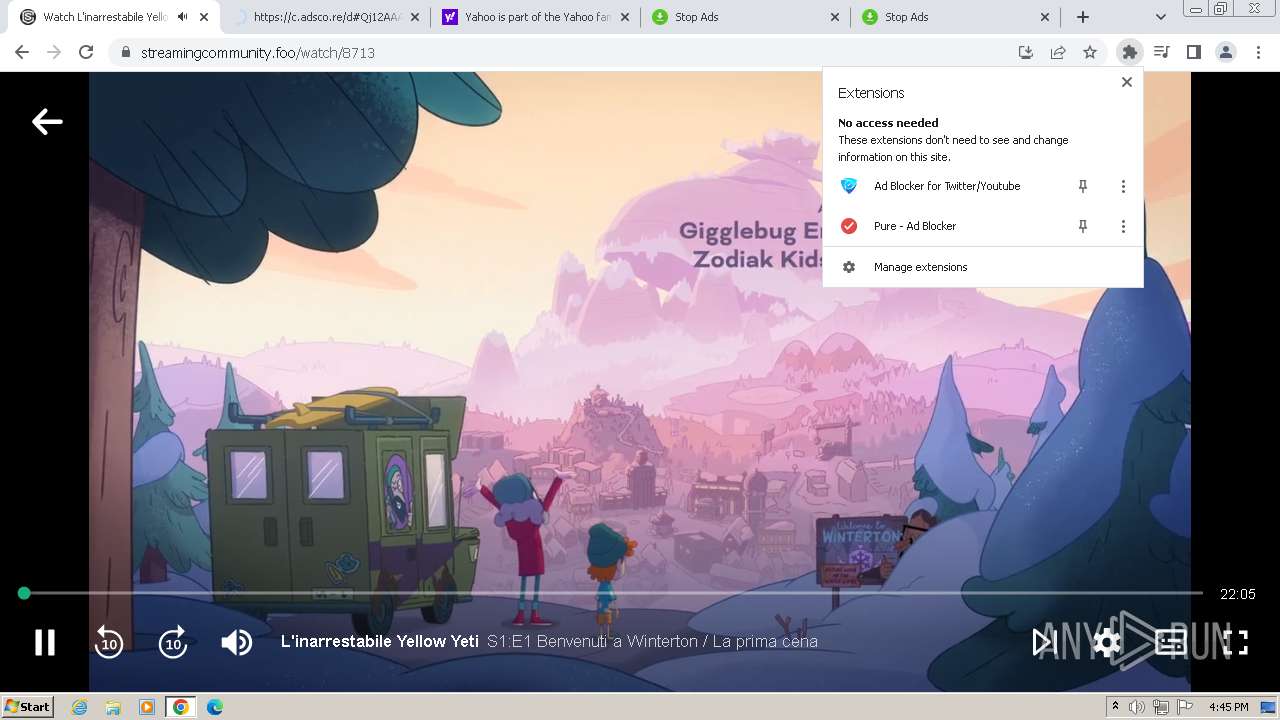Click Chrome icon in taskbar
1280x720 pixels.
tap(181, 707)
